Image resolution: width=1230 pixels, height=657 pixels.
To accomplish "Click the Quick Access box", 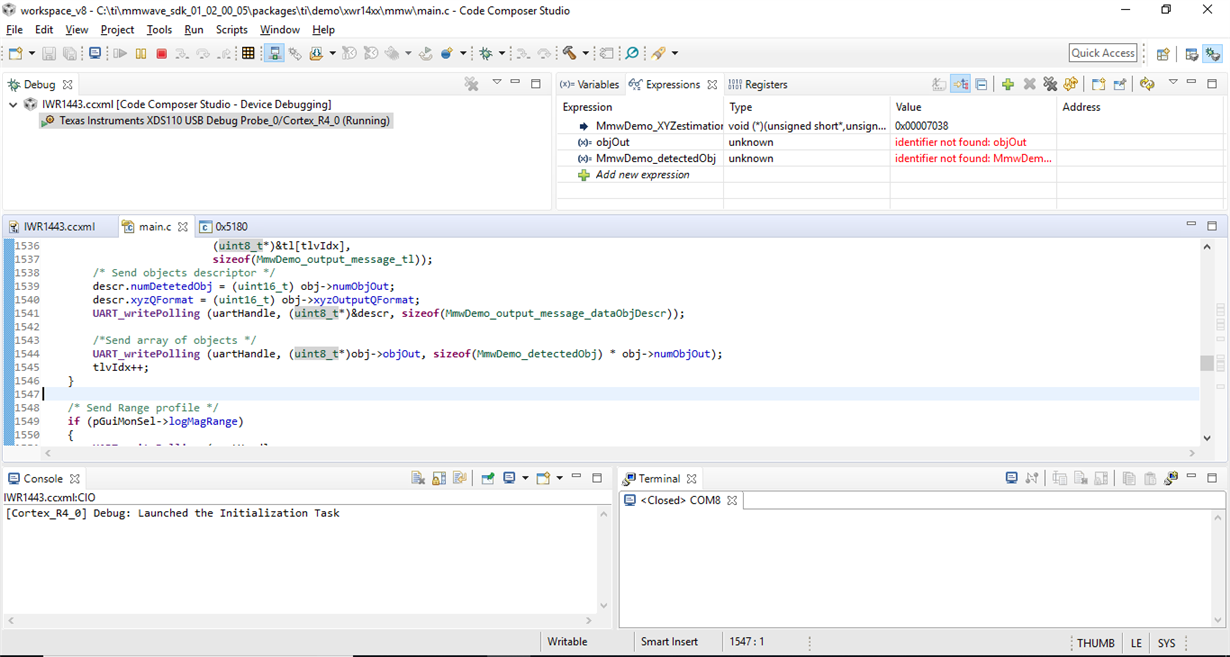I will point(1103,53).
